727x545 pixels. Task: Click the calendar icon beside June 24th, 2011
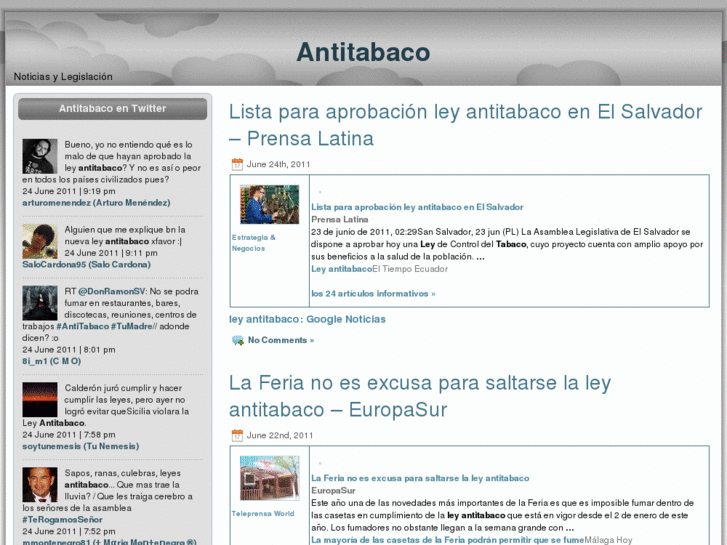pos(237,164)
